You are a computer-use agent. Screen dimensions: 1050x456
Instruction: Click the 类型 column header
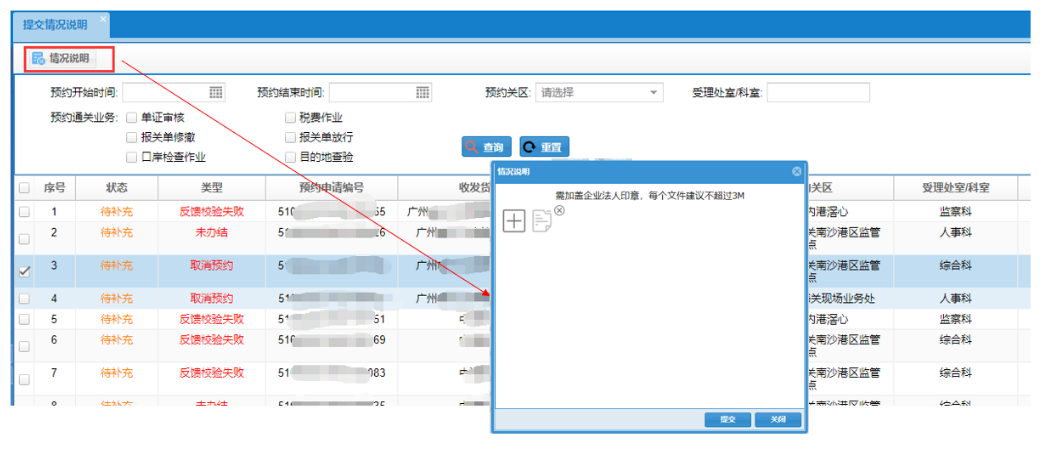click(x=212, y=188)
